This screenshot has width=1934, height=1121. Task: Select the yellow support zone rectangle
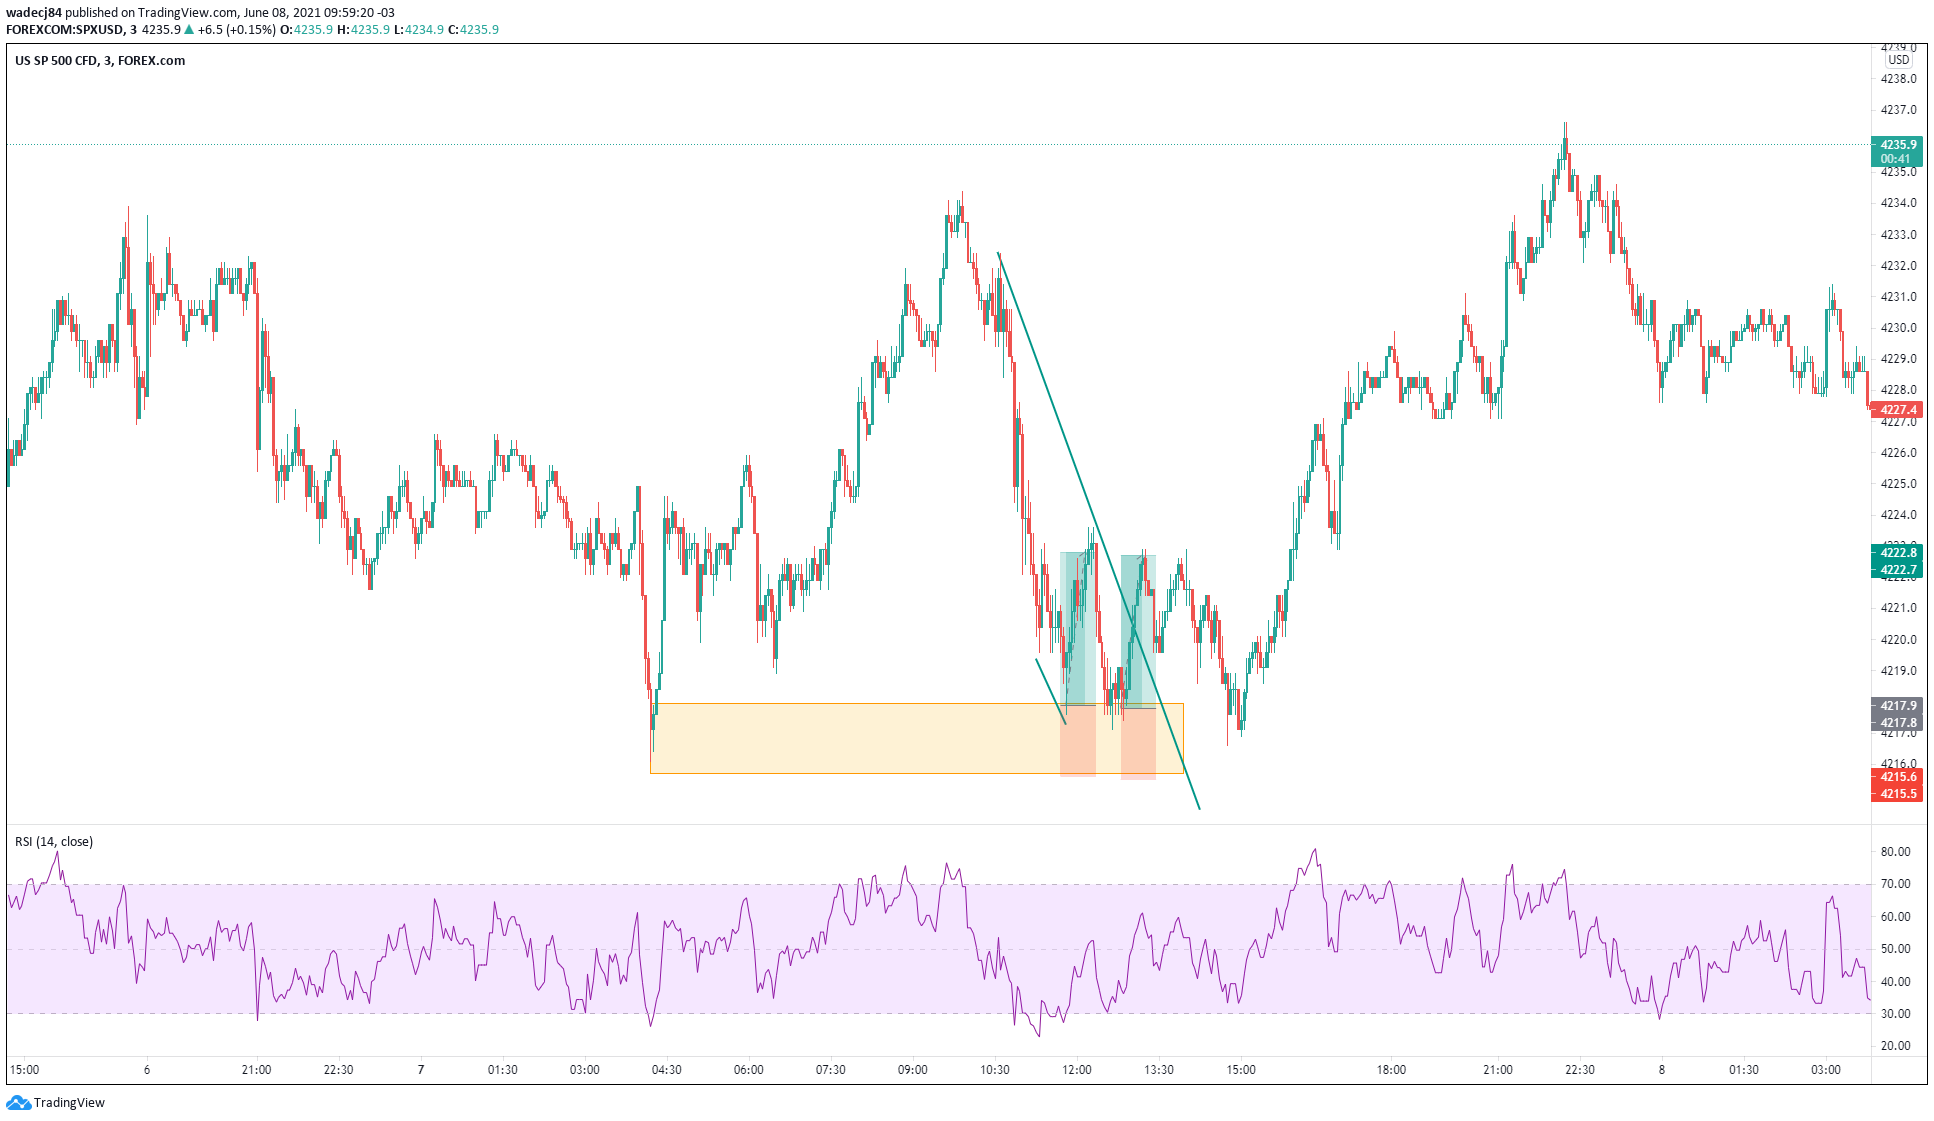point(850,738)
